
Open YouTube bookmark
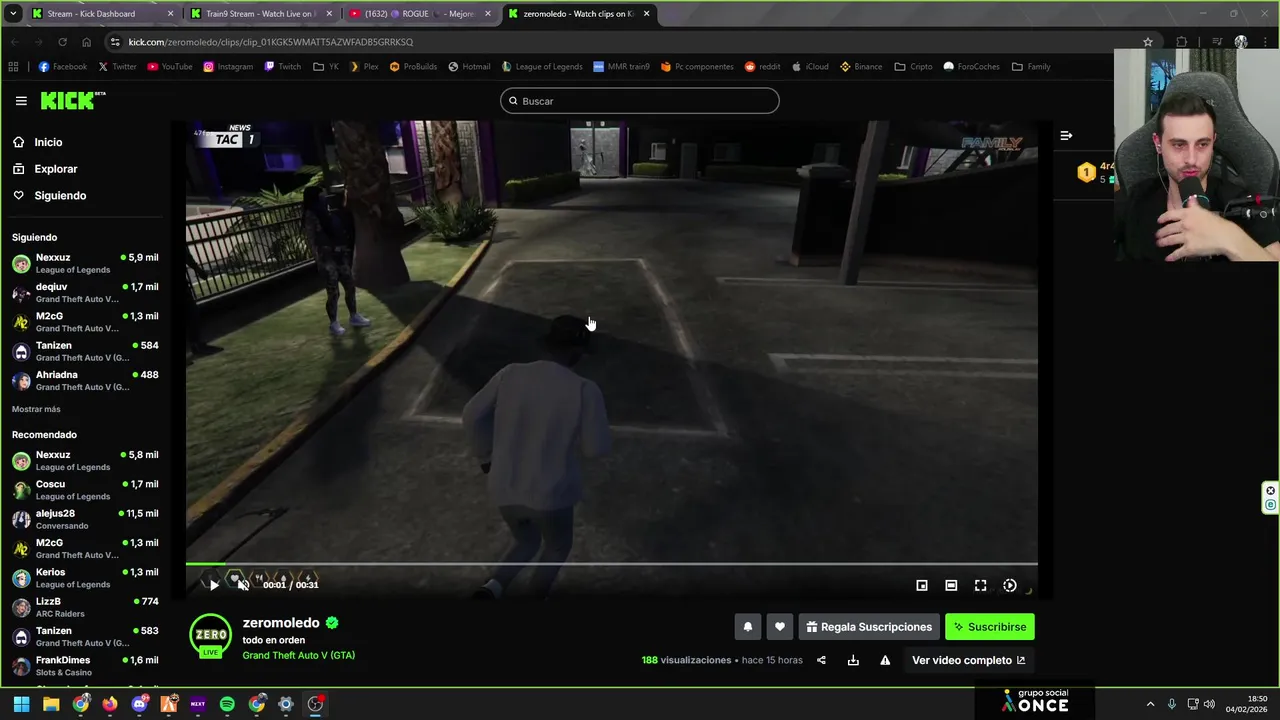[x=169, y=67]
